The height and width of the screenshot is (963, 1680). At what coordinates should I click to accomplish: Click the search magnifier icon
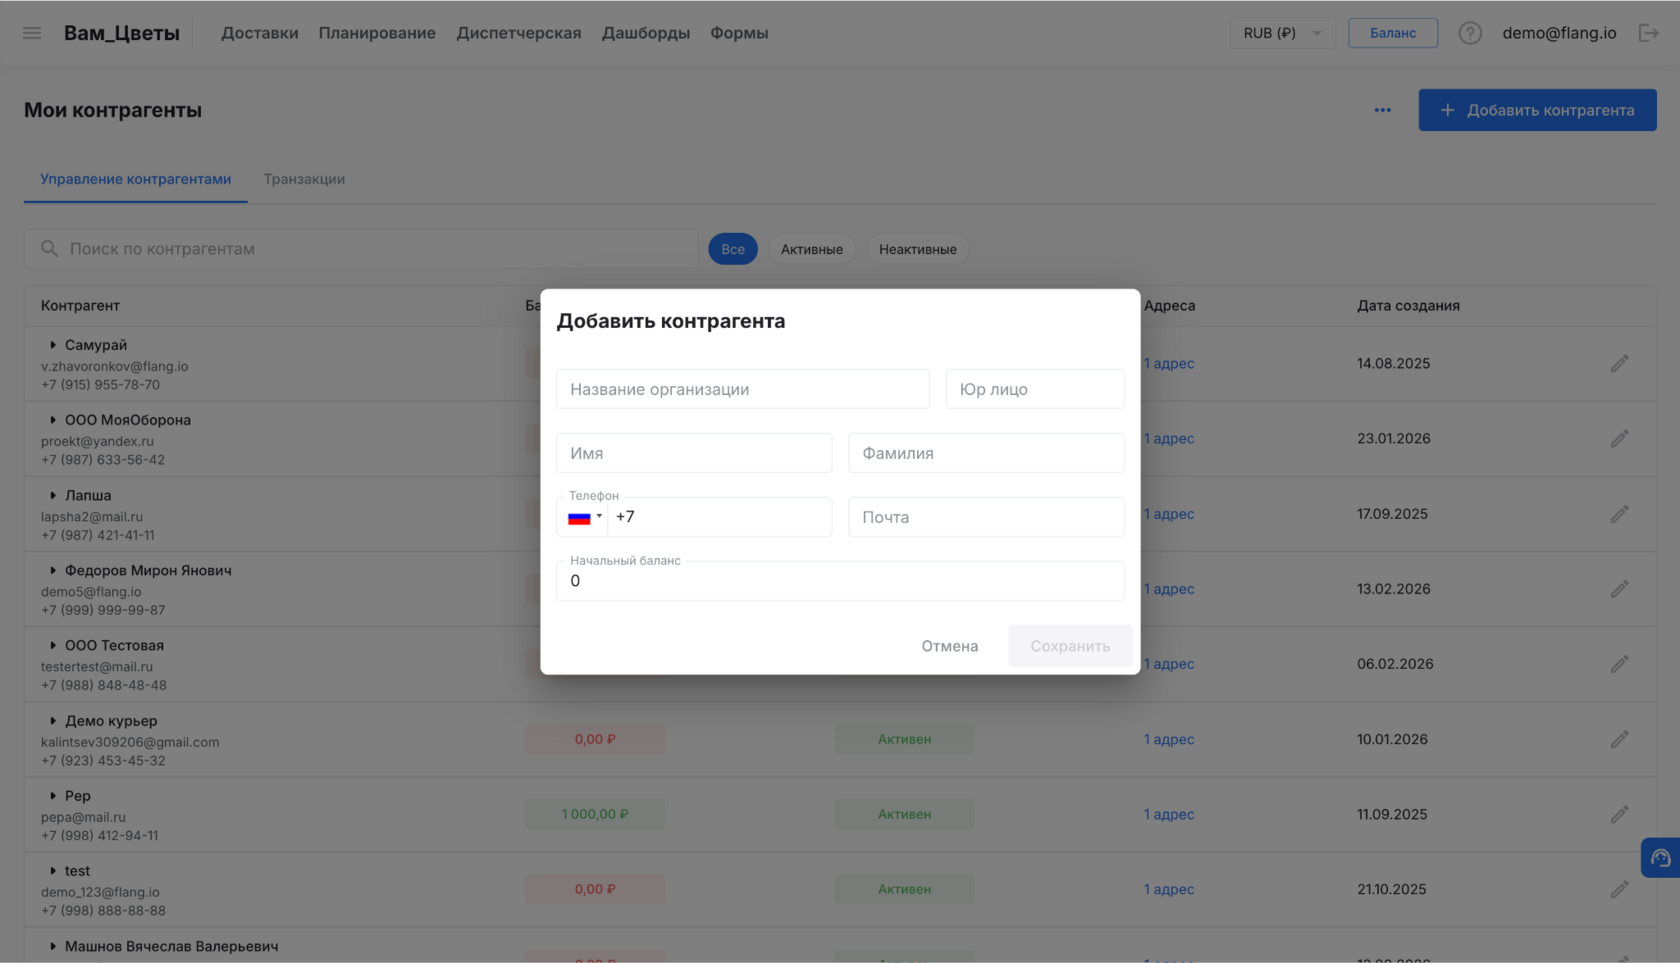pos(48,248)
